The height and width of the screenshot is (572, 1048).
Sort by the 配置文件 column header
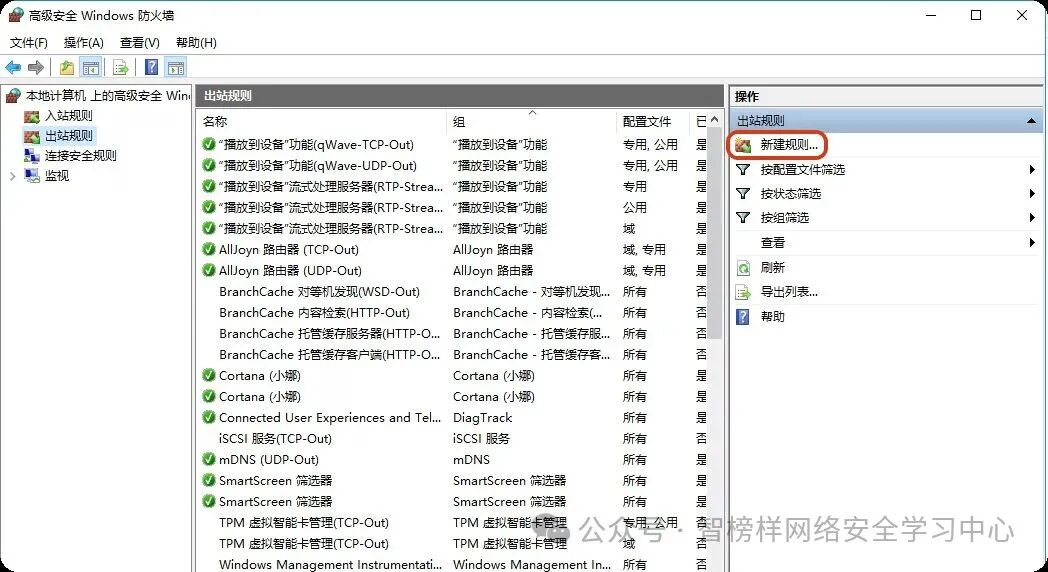(652, 122)
